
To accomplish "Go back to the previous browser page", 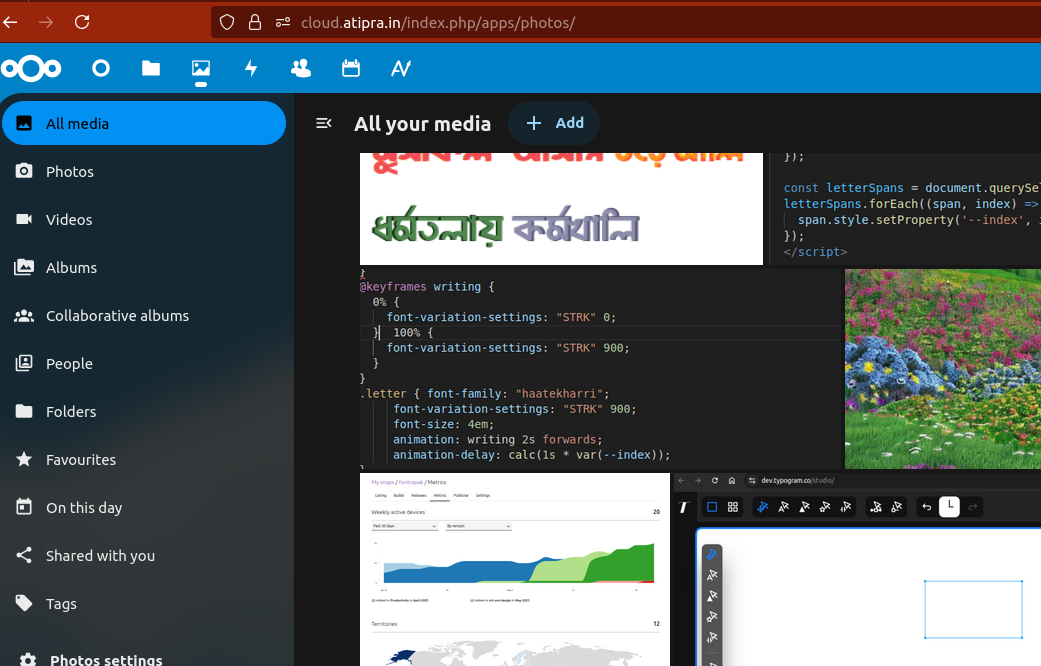I will point(10,22).
